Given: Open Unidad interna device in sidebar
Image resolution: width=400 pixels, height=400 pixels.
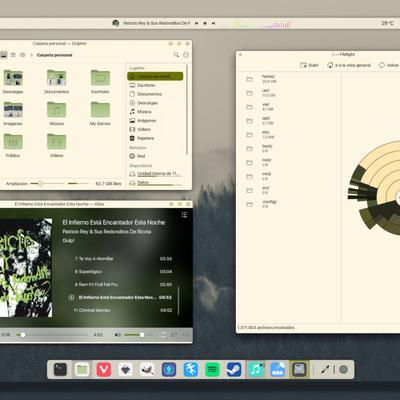Looking at the screenshot, I should [155, 174].
